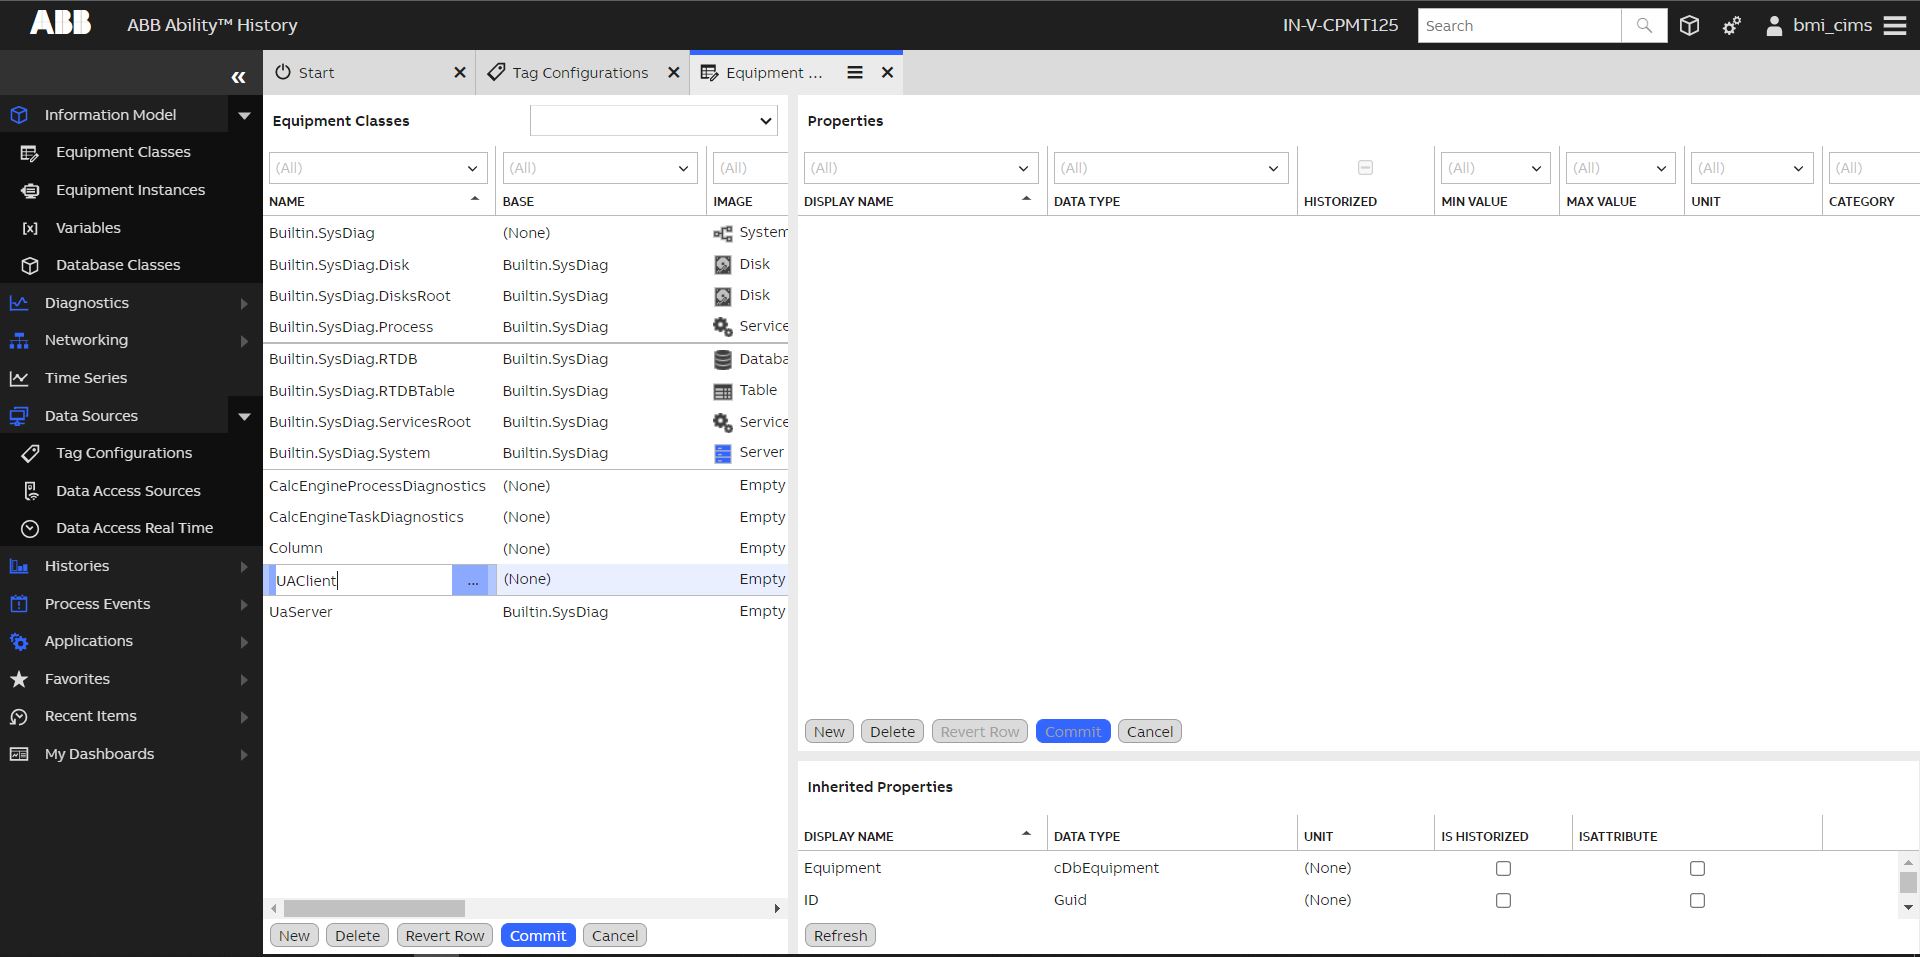Open the Equipment Classes header dropdown
This screenshot has width=1920, height=957.
coord(654,121)
